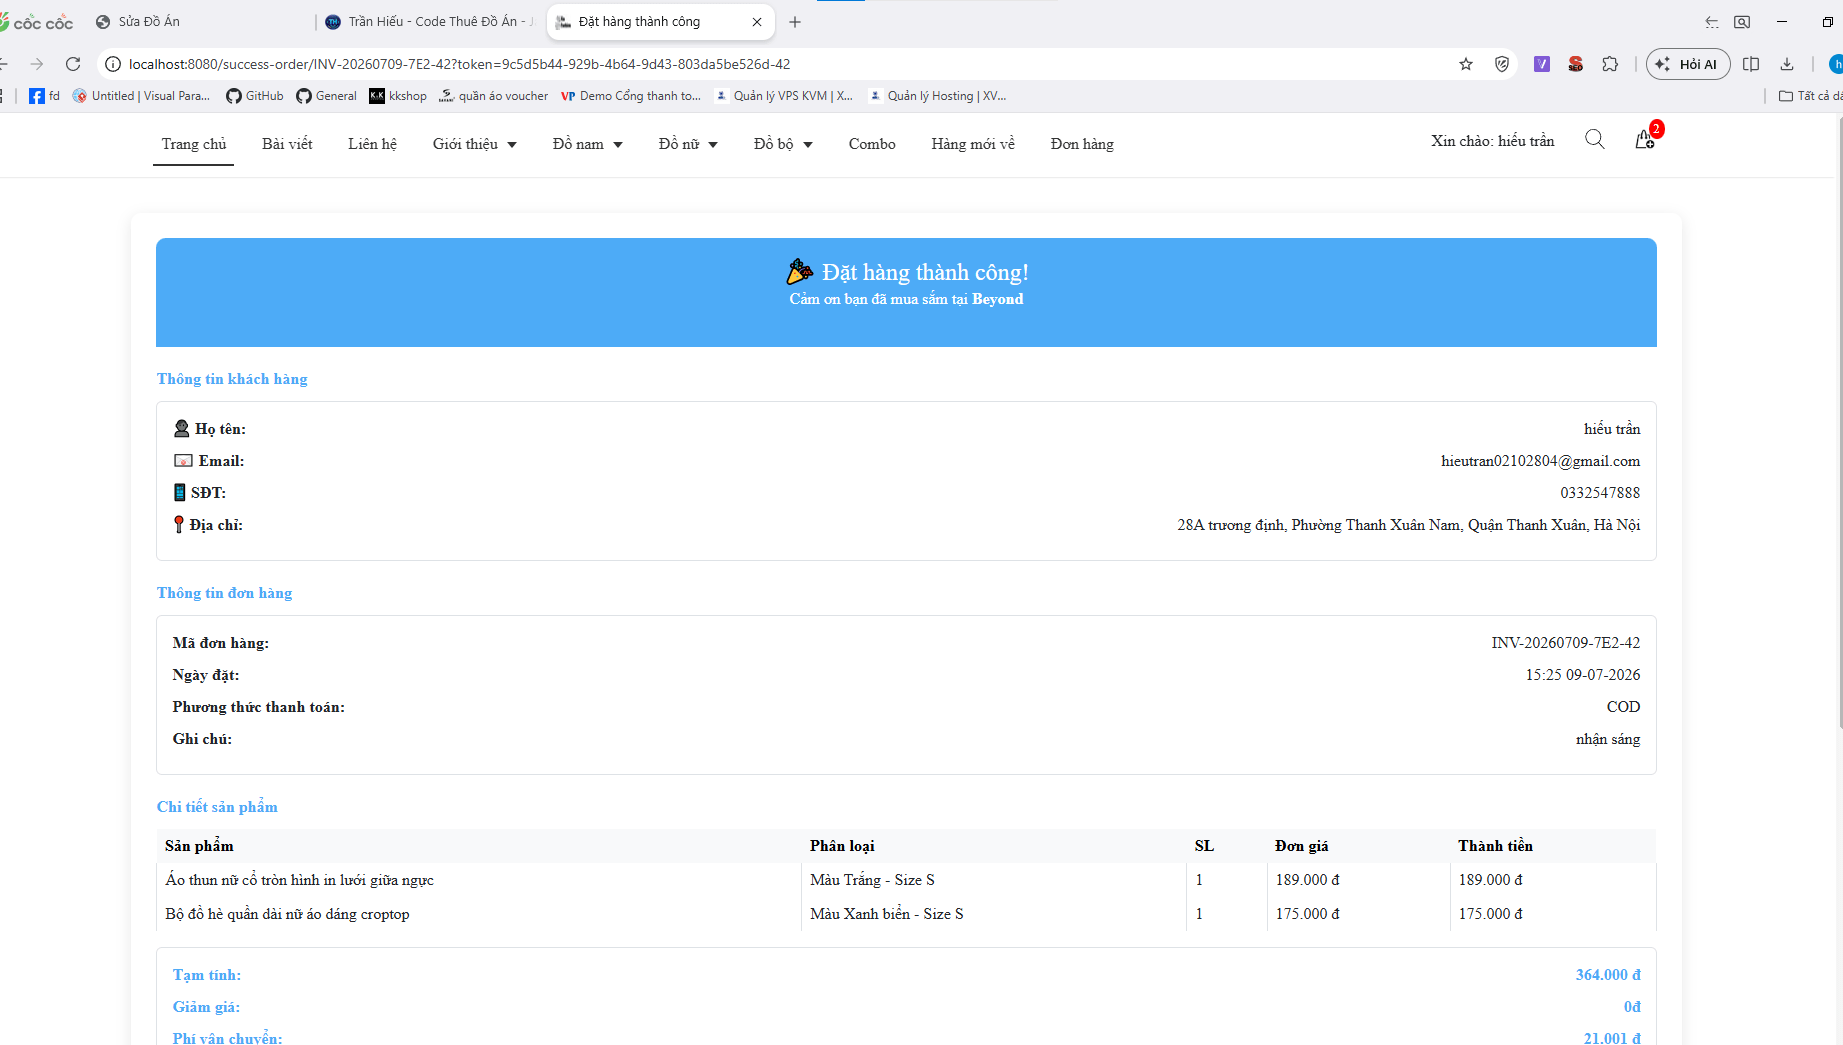
Task: Expand the Đồ bộ dropdown menu
Action: 783,144
